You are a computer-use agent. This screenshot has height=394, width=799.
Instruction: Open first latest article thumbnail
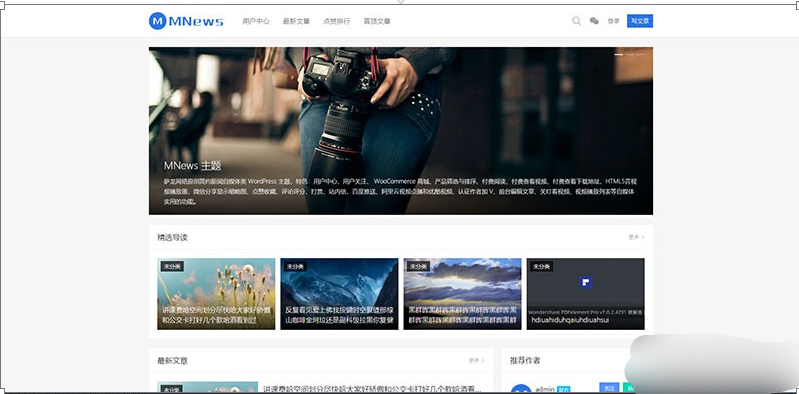[x=208, y=387]
